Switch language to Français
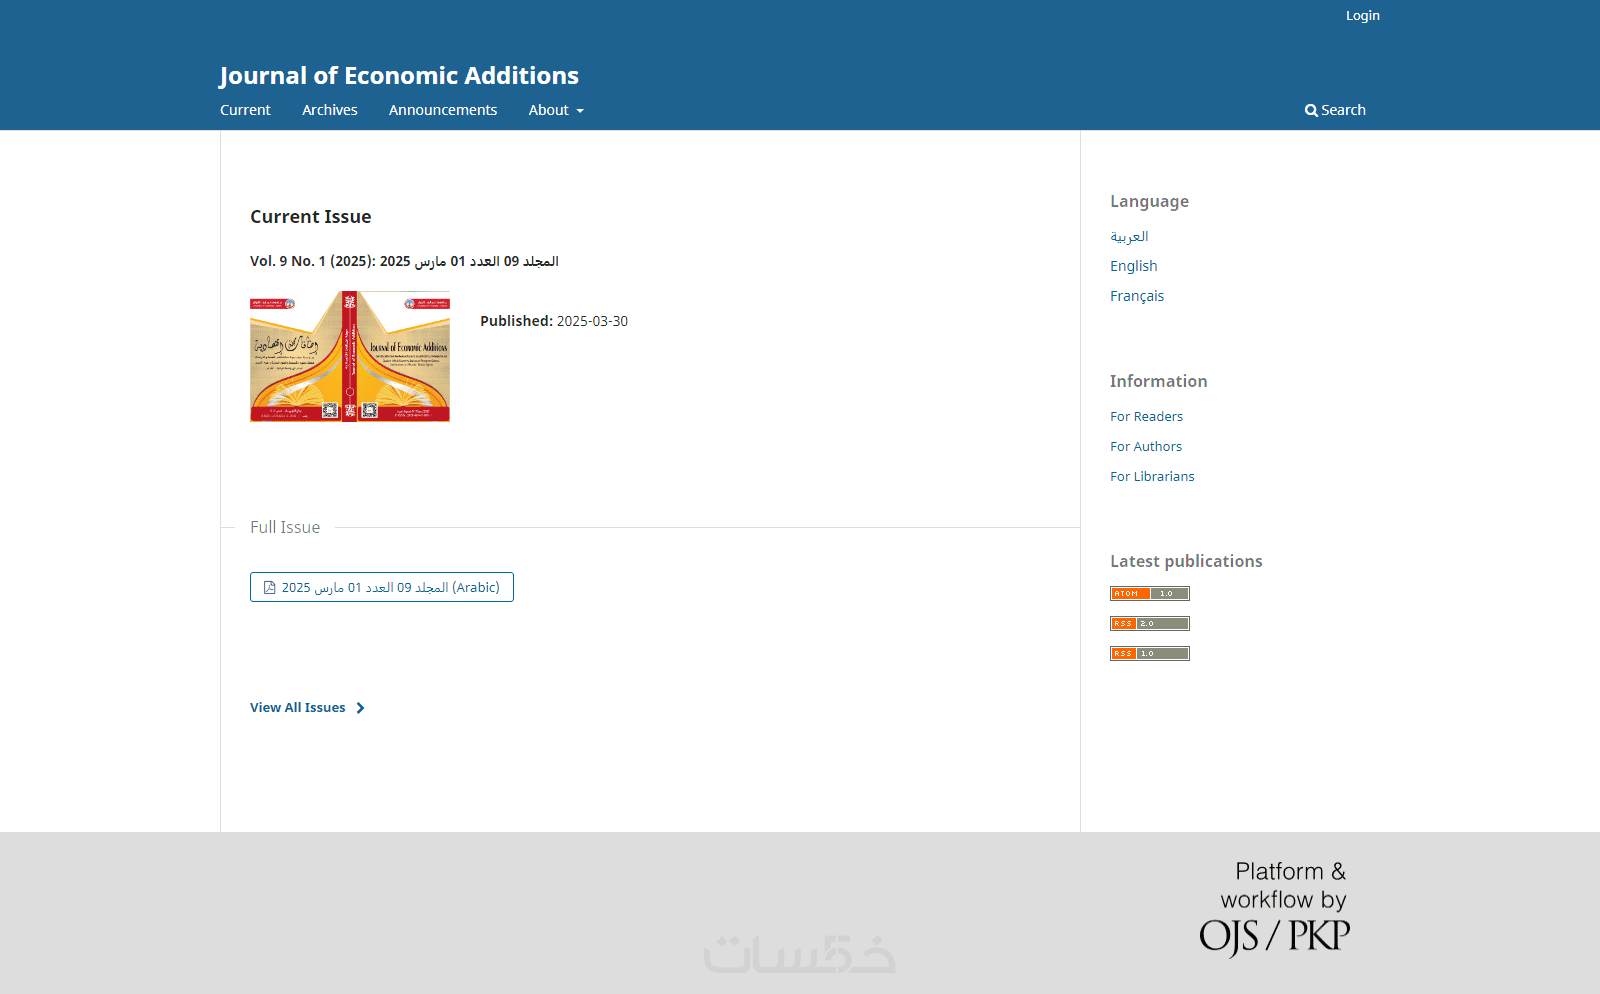This screenshot has width=1600, height=994. click(x=1137, y=296)
